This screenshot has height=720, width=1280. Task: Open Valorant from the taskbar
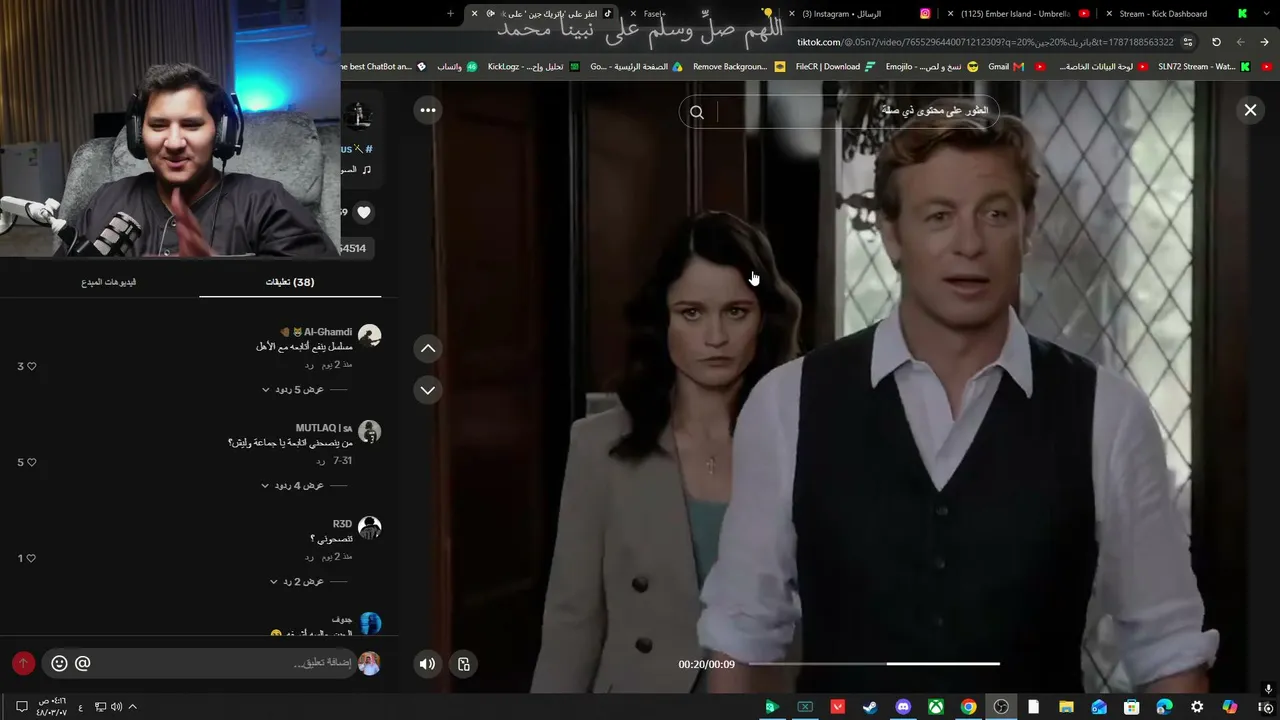point(838,707)
